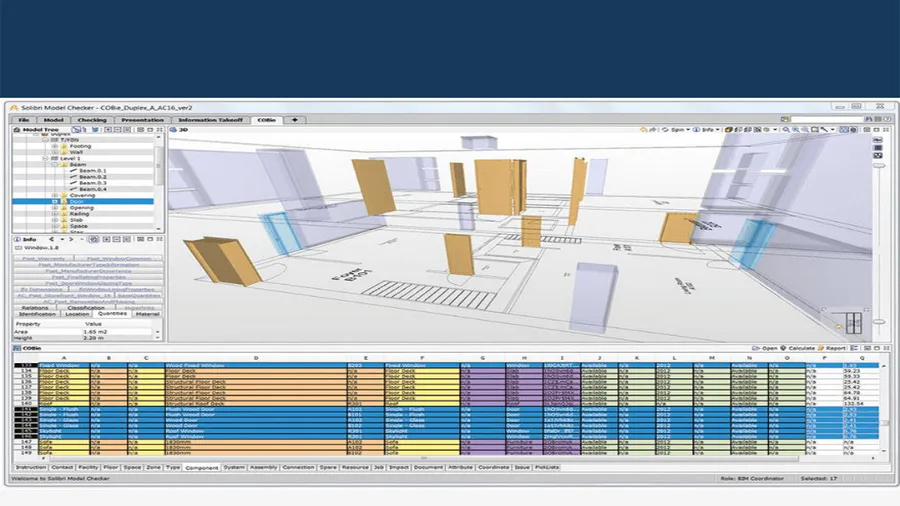Open the Quantities info tab
The width and height of the screenshot is (900, 506).
[x=112, y=314]
